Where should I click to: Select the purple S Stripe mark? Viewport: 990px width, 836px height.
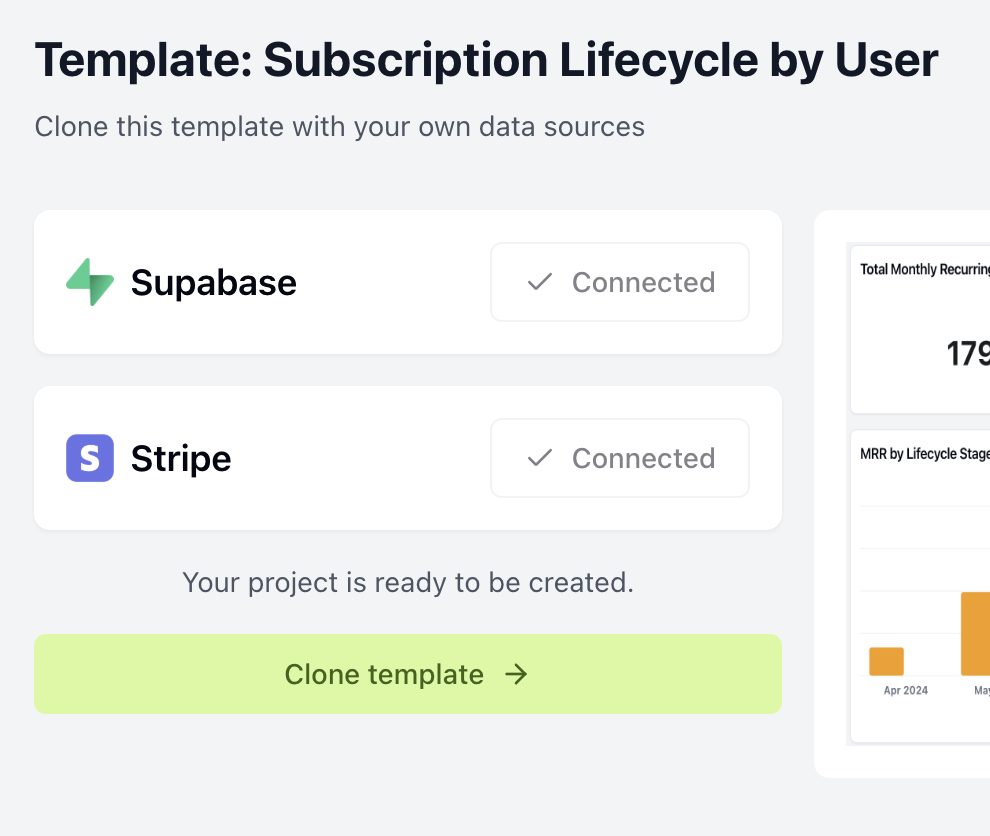click(88, 458)
